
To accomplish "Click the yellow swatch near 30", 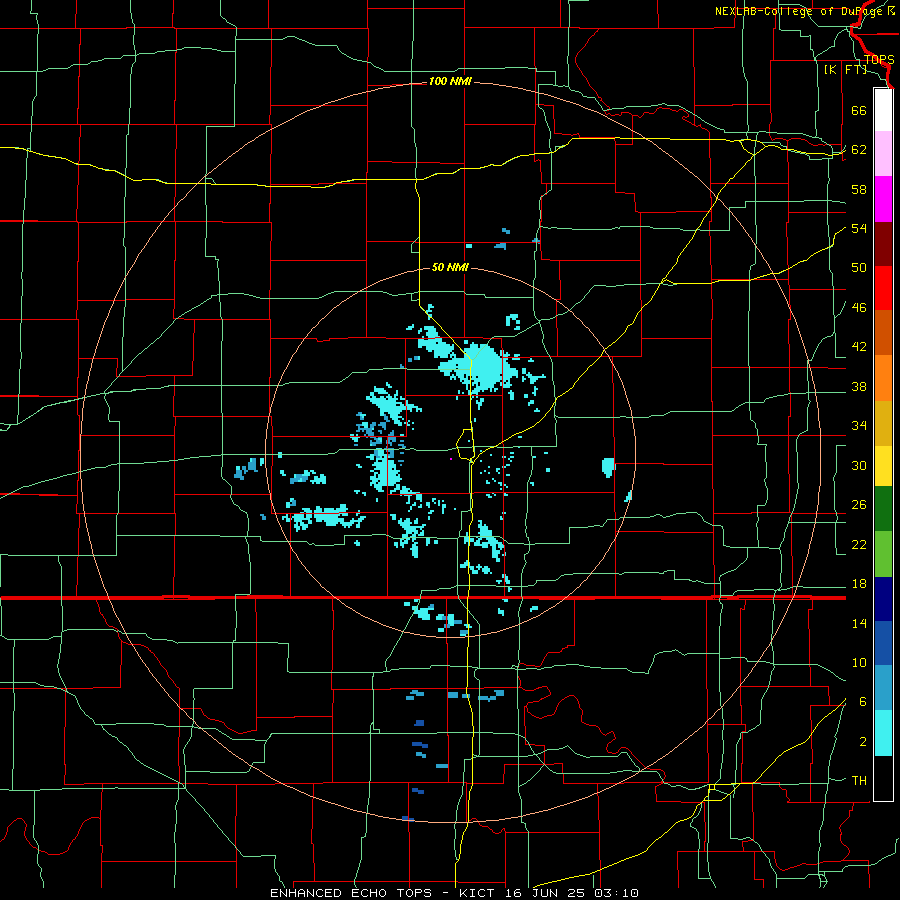I will (x=883, y=466).
